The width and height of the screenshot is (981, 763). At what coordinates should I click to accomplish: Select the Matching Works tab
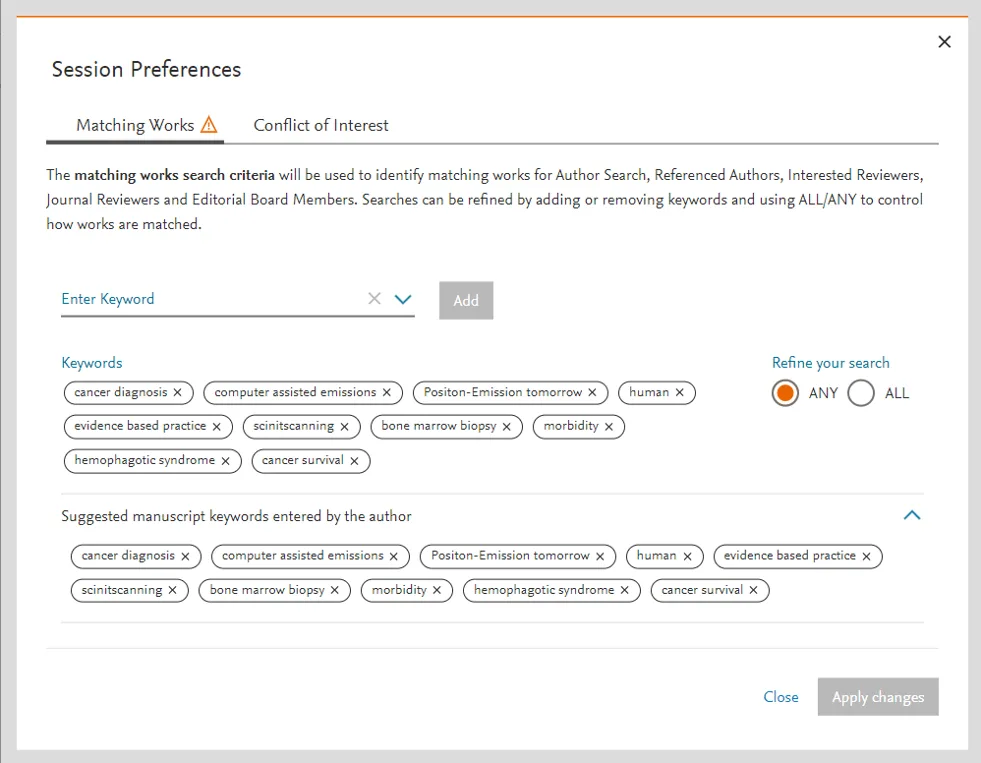point(136,125)
